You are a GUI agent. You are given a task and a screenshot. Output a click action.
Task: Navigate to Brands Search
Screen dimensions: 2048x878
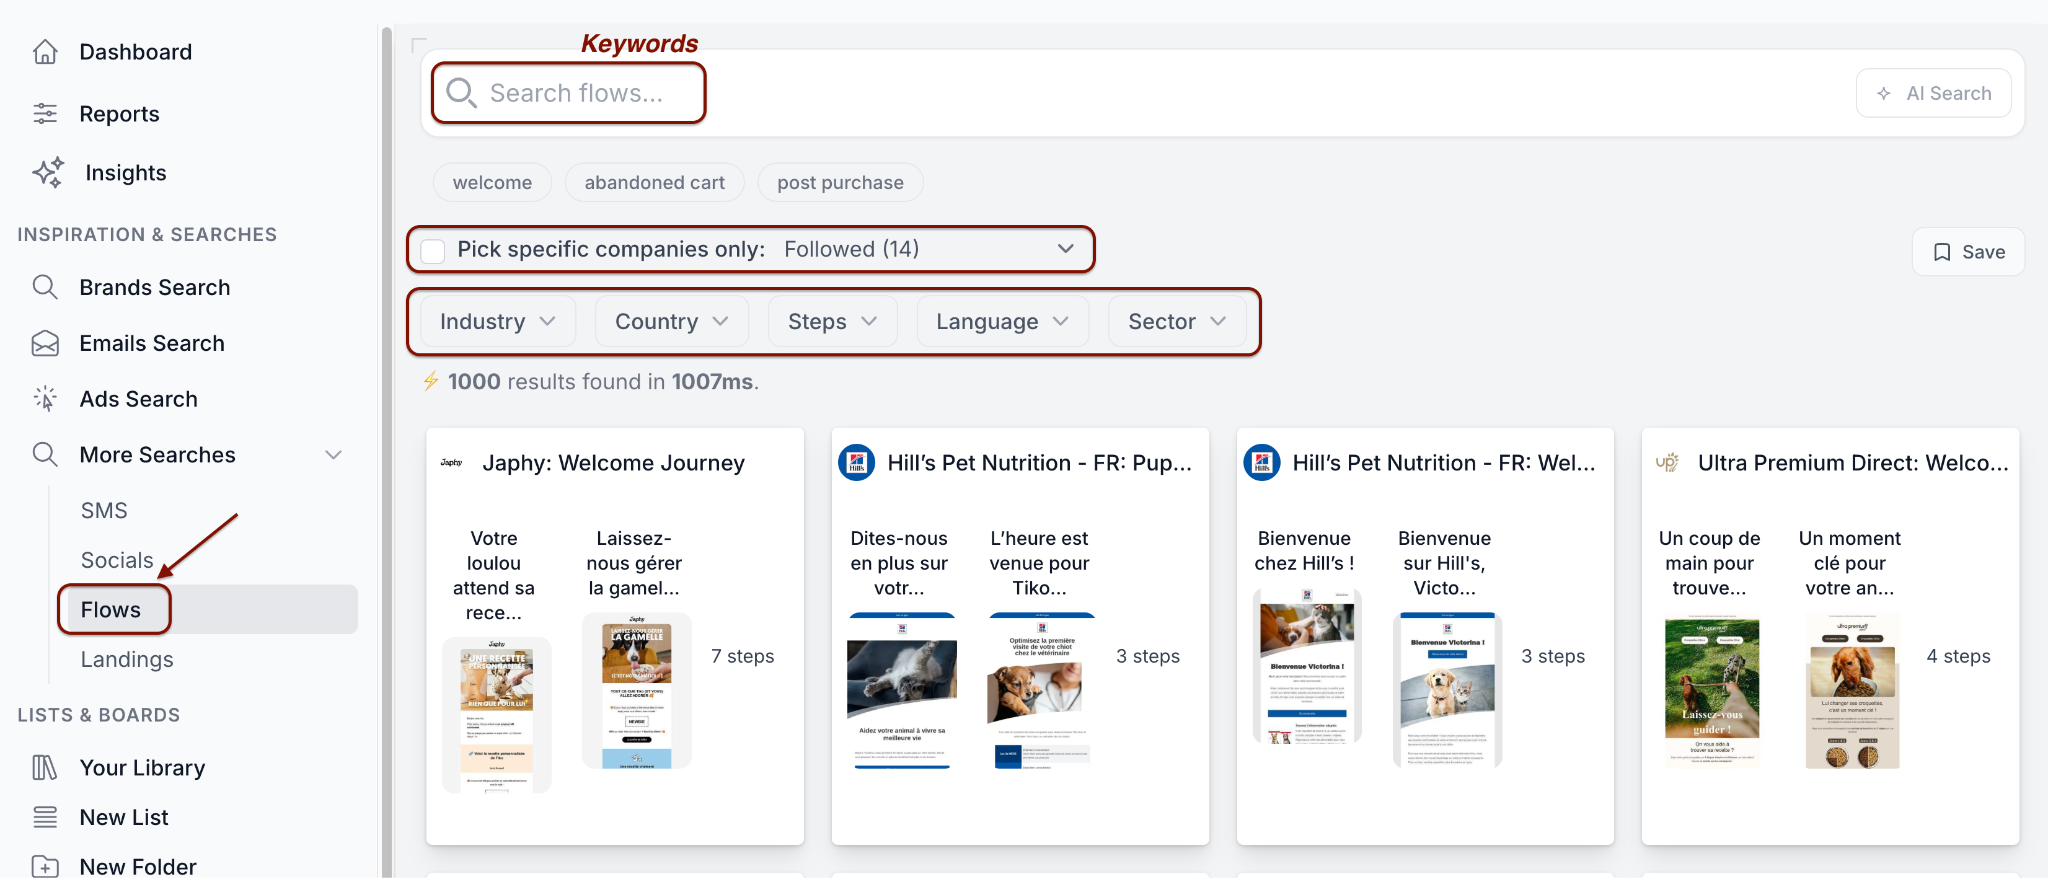(x=155, y=288)
